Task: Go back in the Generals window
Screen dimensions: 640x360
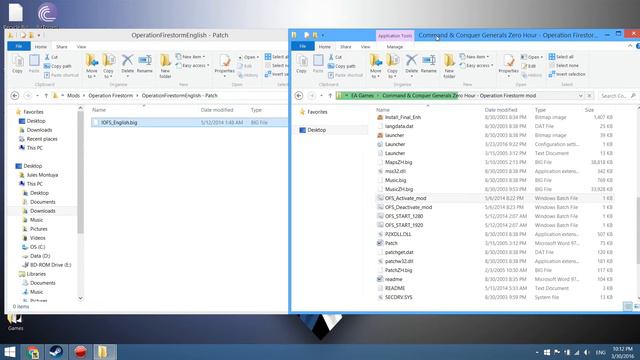Action: point(299,96)
